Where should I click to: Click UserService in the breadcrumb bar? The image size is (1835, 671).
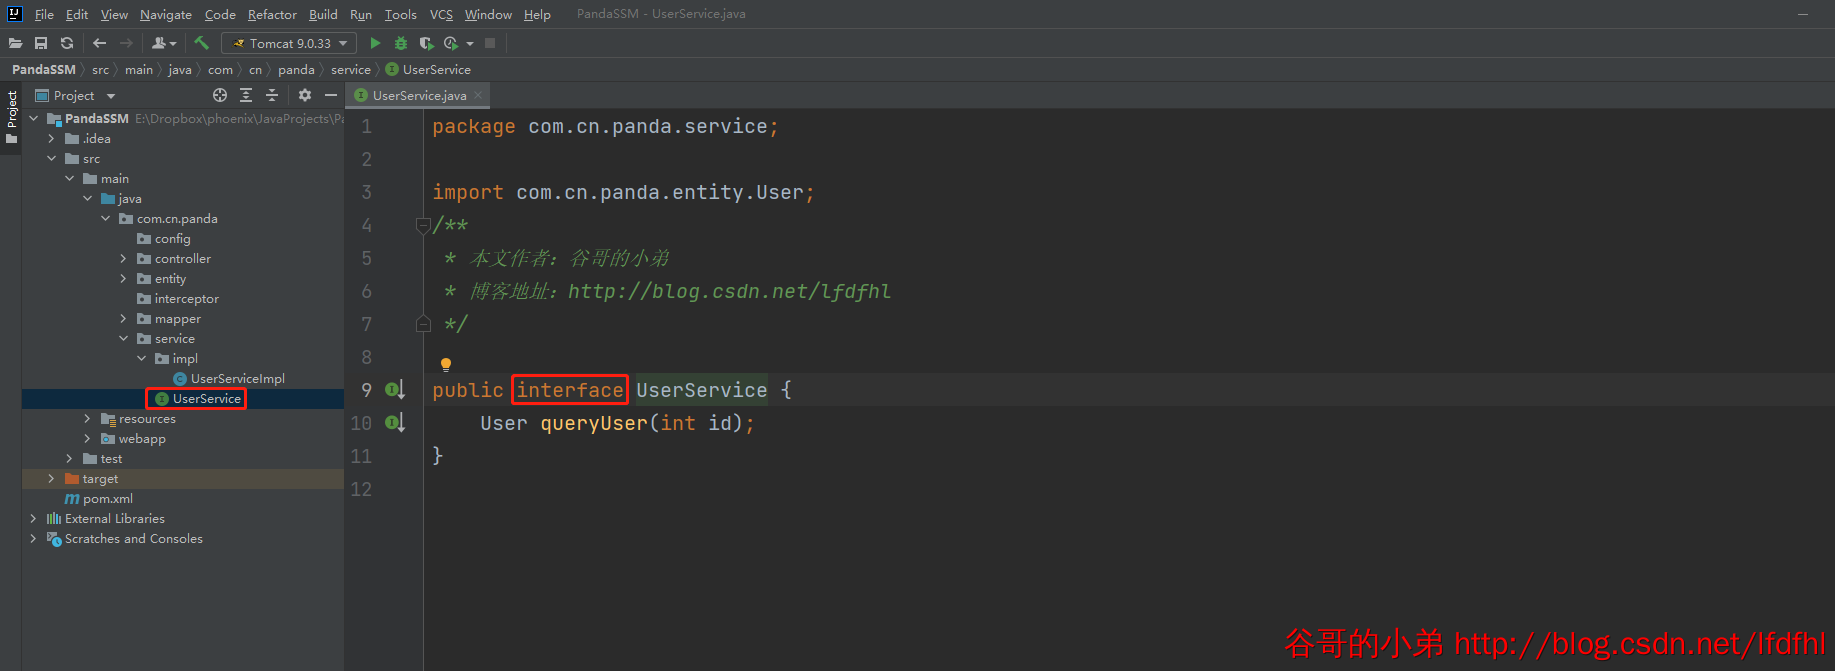(x=428, y=69)
